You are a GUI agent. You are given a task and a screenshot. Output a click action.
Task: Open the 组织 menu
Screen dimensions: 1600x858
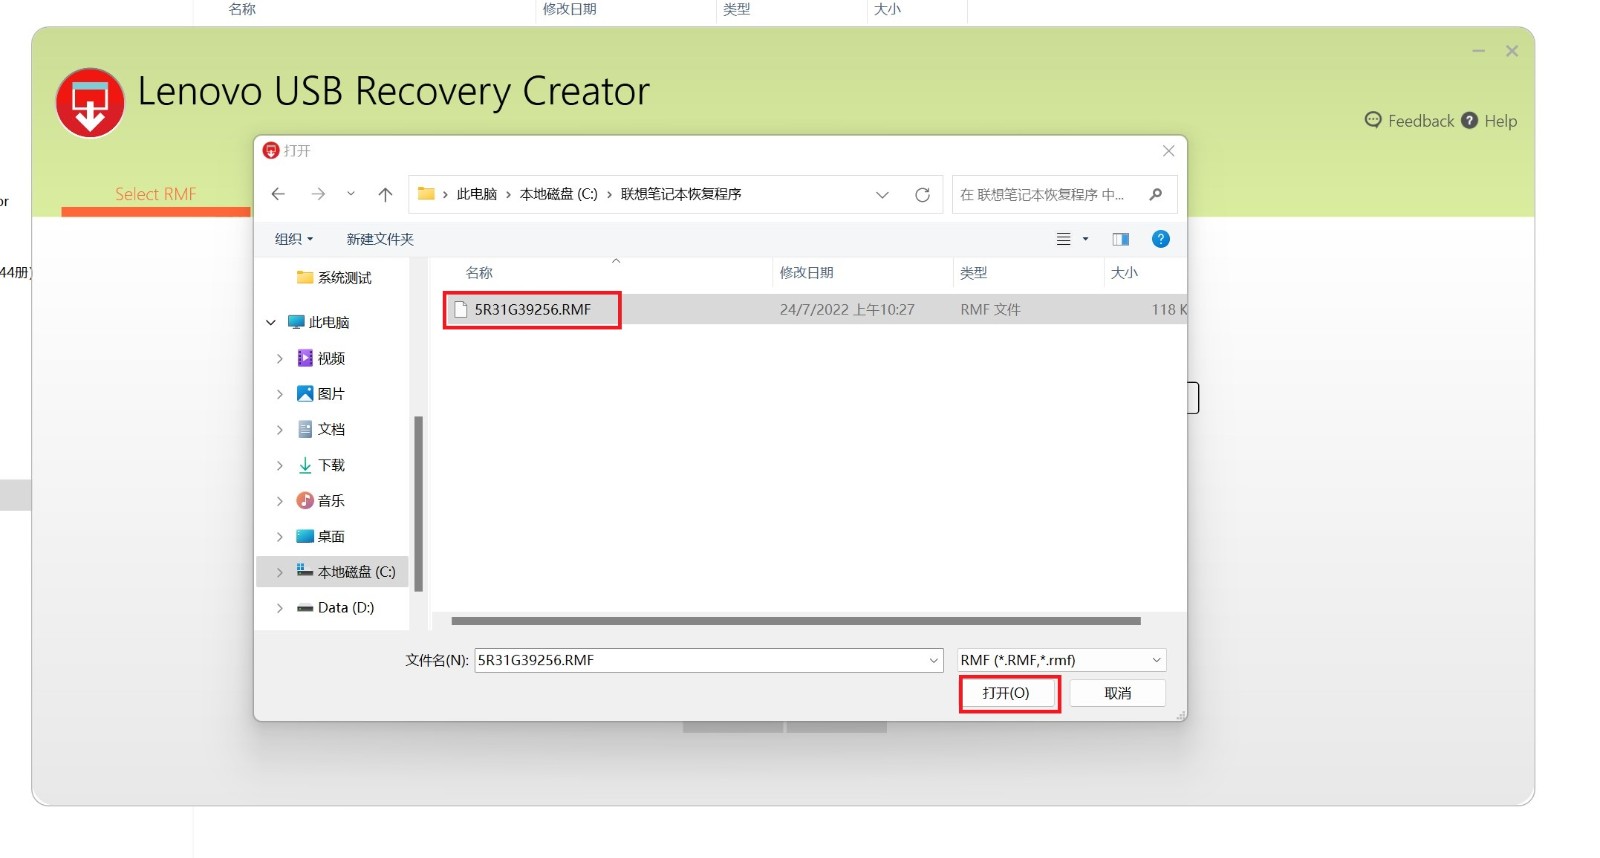point(294,239)
